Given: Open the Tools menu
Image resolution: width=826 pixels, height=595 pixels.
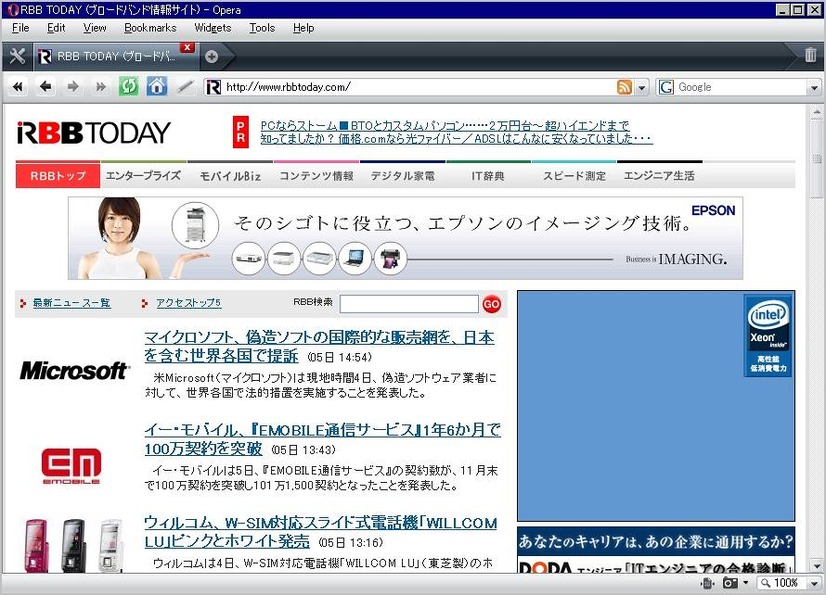Looking at the screenshot, I should point(262,27).
